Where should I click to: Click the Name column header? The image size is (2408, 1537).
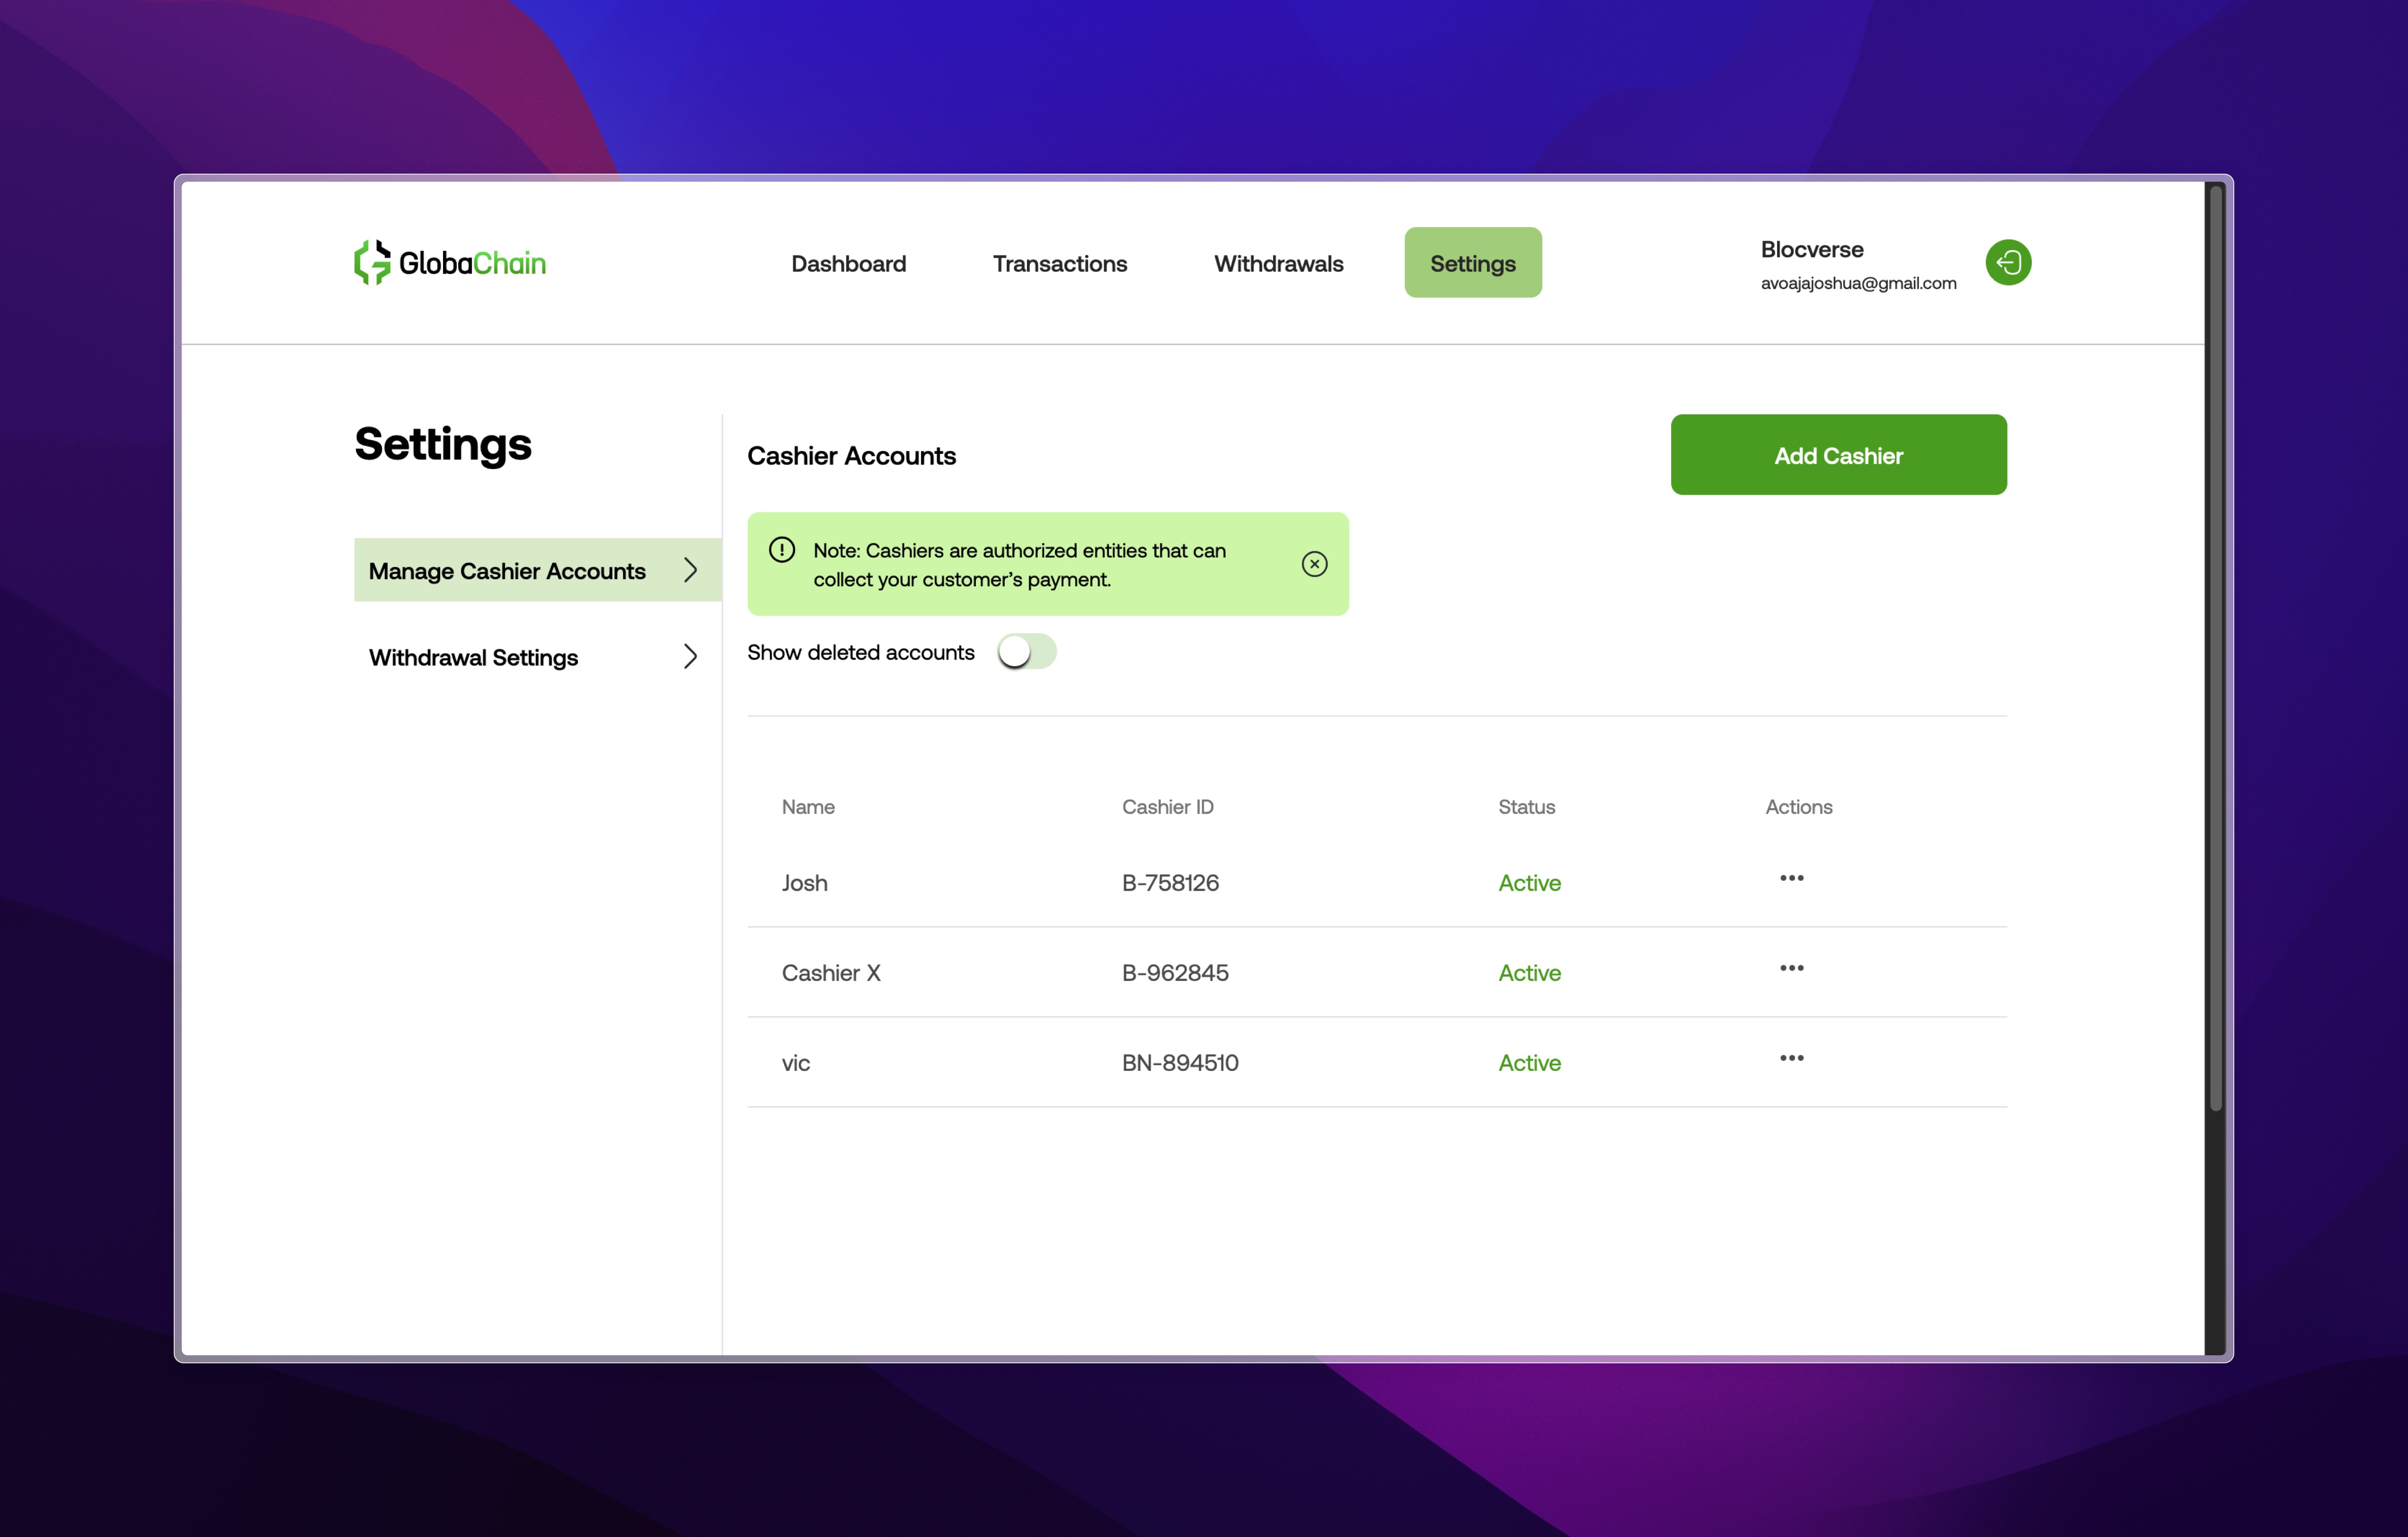click(808, 807)
